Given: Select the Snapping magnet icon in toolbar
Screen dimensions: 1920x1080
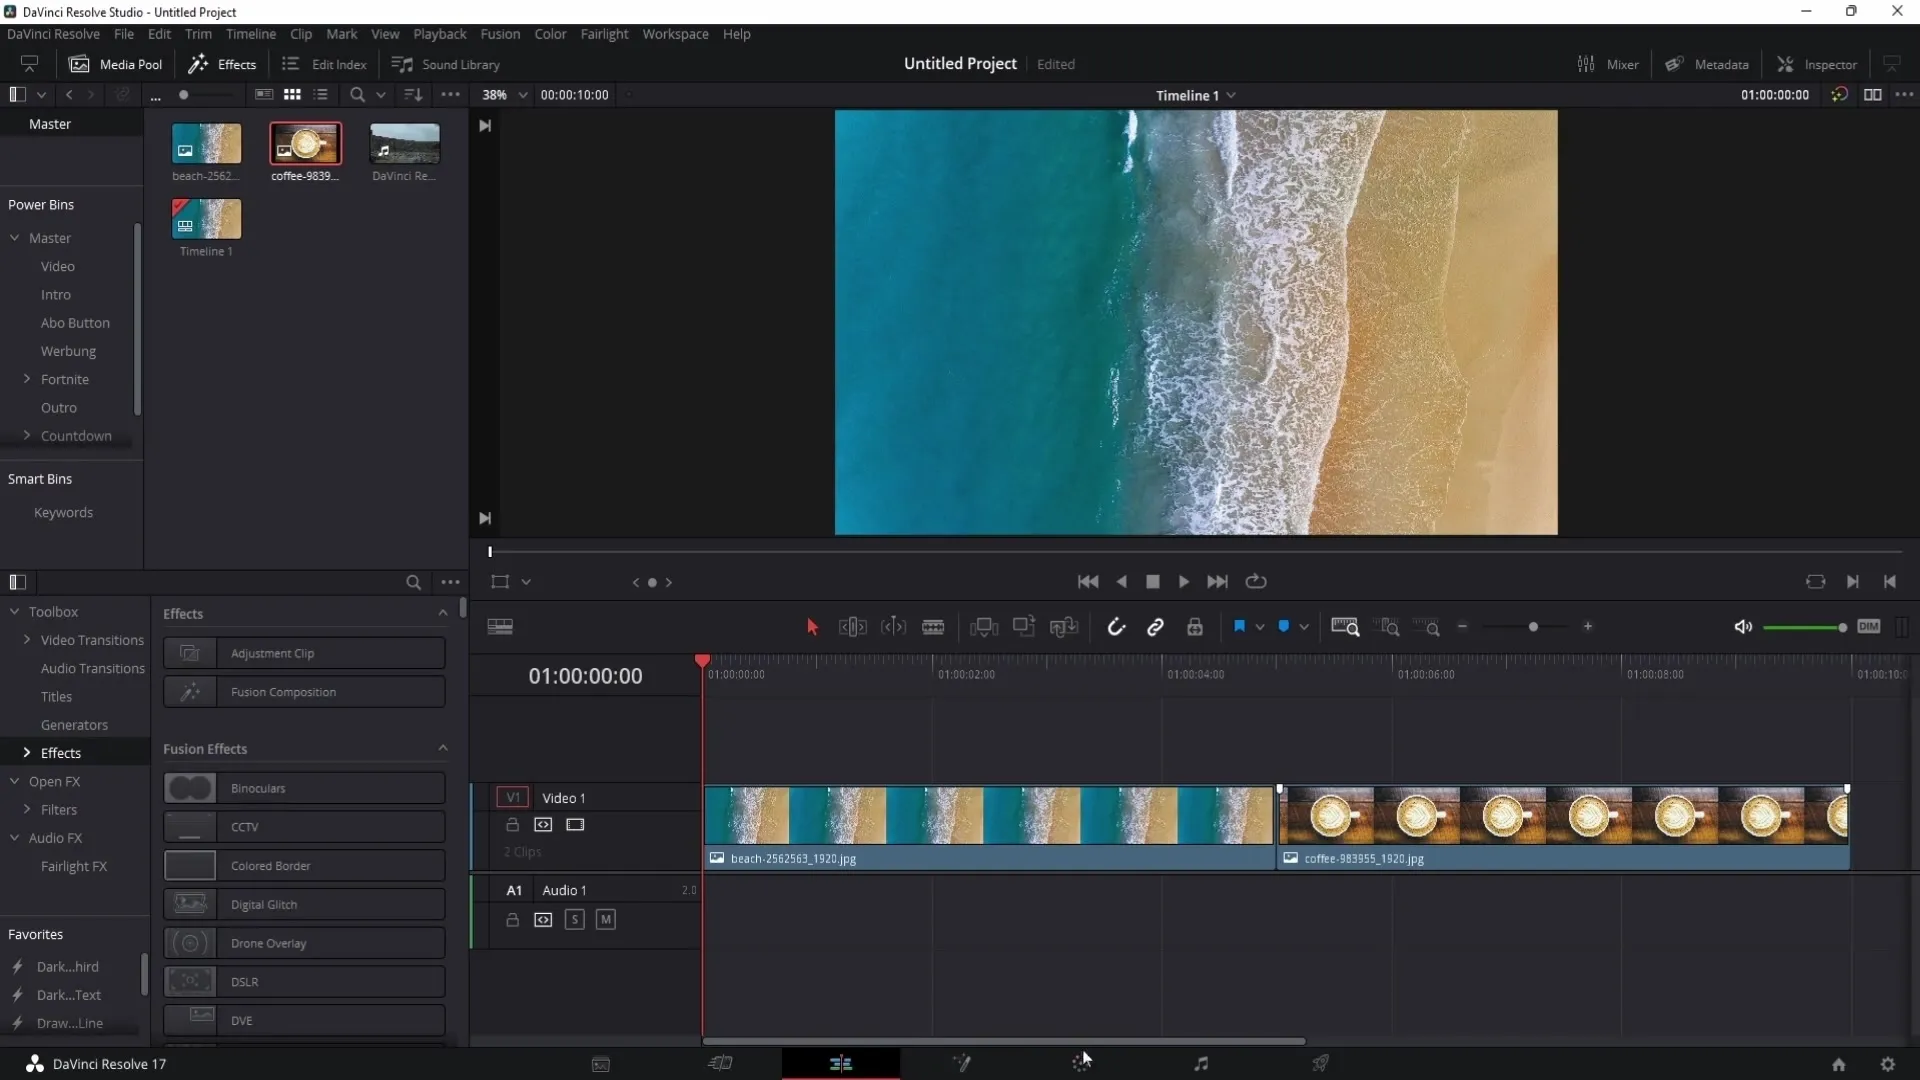Looking at the screenshot, I should 1114,626.
